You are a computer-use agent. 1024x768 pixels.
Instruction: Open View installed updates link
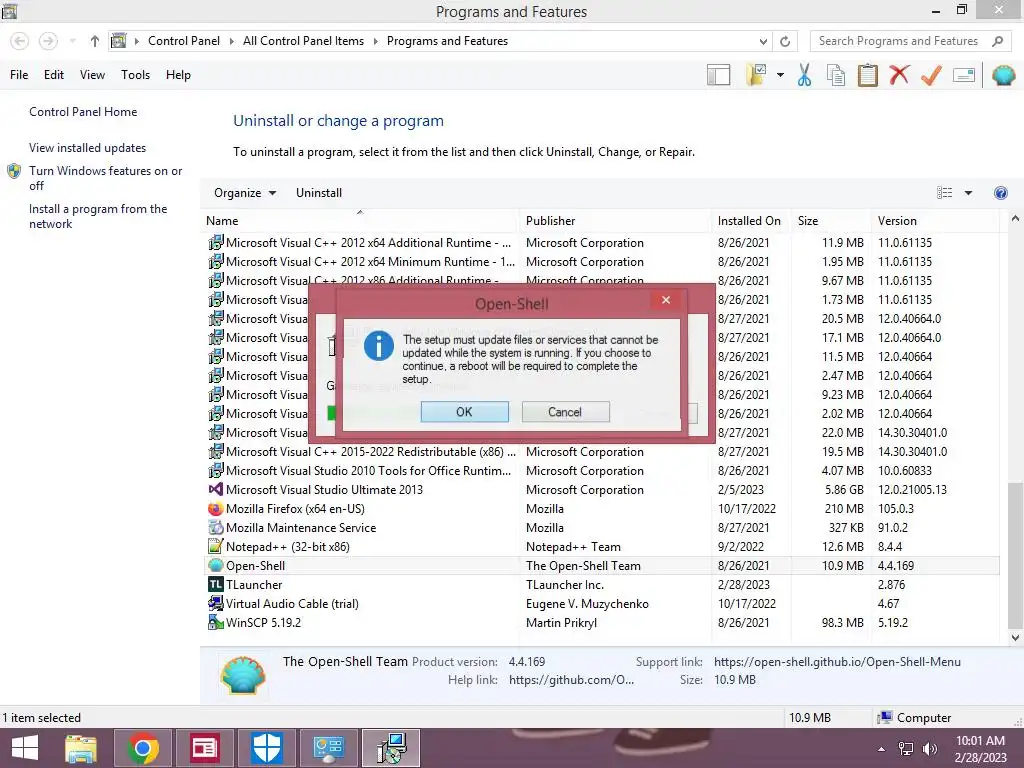coord(88,148)
